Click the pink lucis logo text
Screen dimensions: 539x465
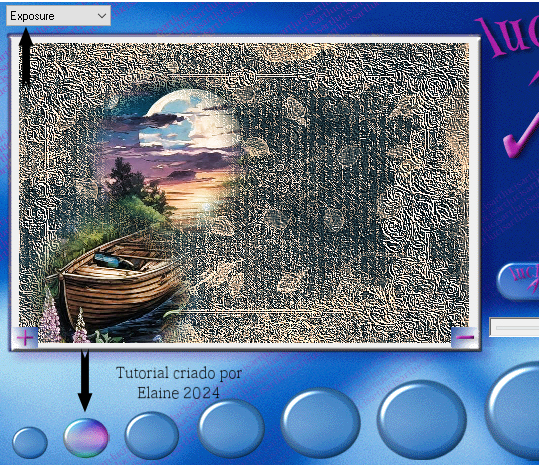(509, 34)
